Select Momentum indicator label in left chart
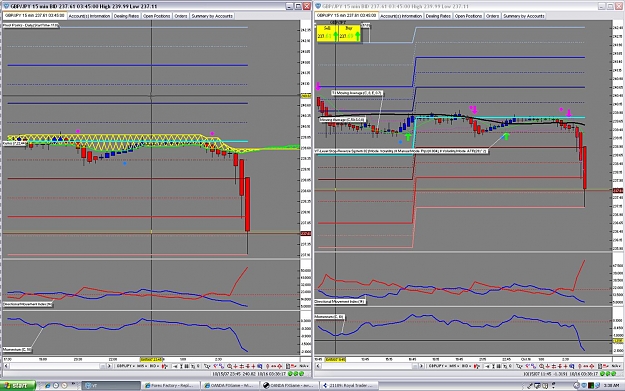Image resolution: width=625 pixels, height=391 pixels. point(17,350)
